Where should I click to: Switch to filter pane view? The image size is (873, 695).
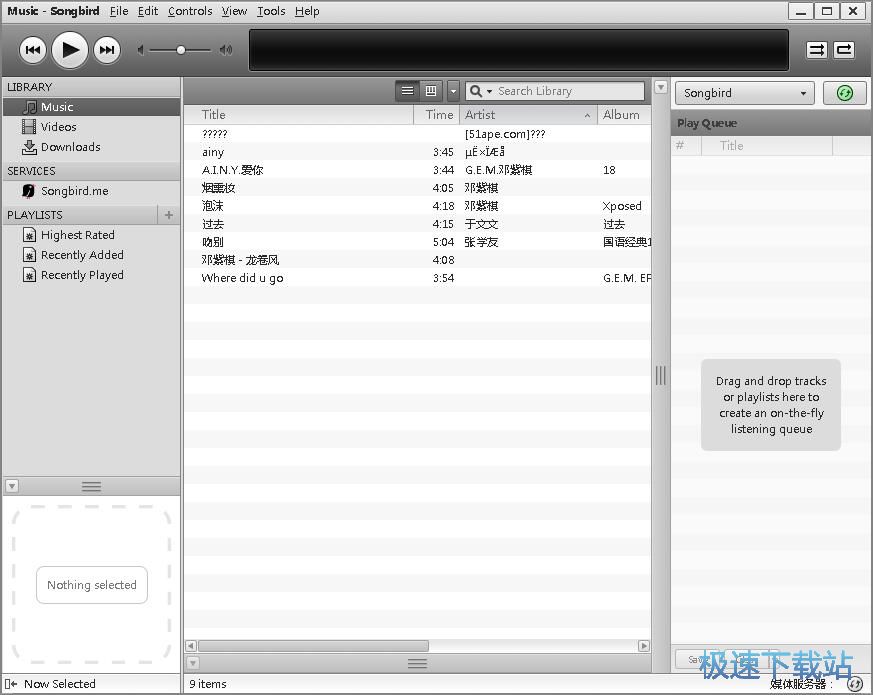pyautogui.click(x=431, y=91)
